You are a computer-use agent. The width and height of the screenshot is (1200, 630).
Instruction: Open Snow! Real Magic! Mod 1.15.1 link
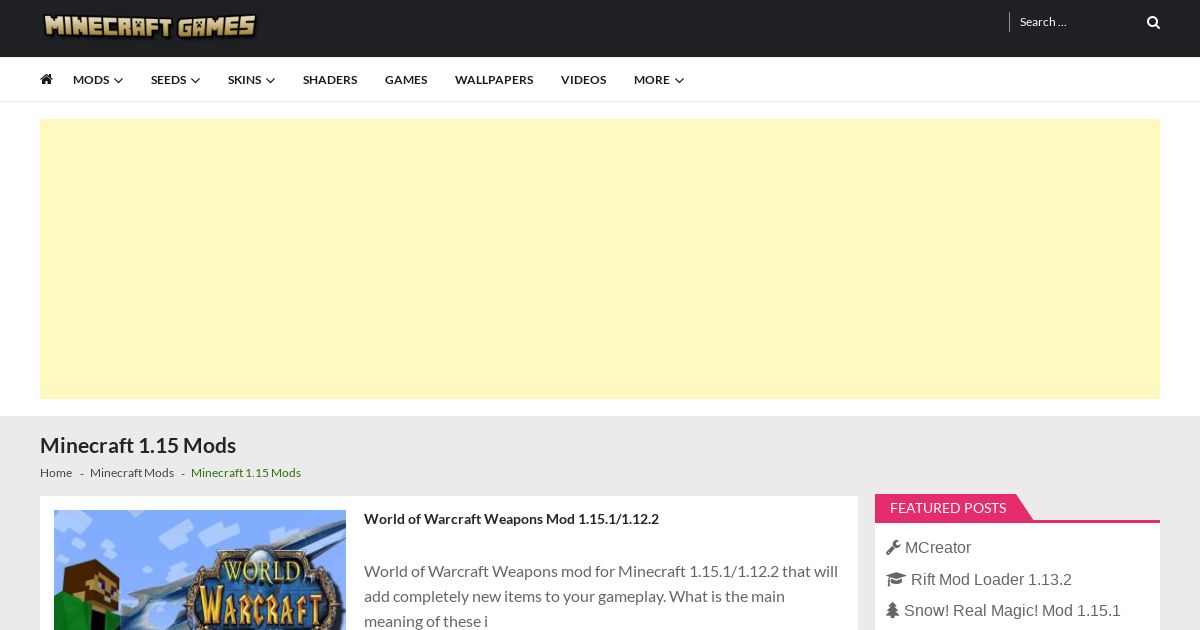tap(1012, 611)
